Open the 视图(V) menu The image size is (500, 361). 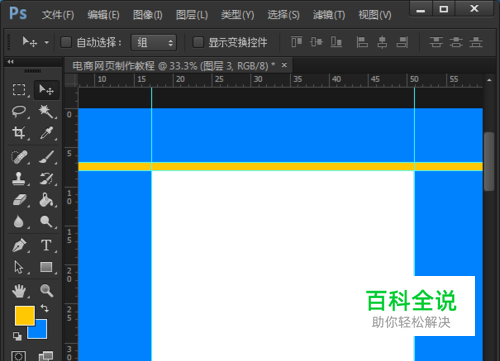375,15
